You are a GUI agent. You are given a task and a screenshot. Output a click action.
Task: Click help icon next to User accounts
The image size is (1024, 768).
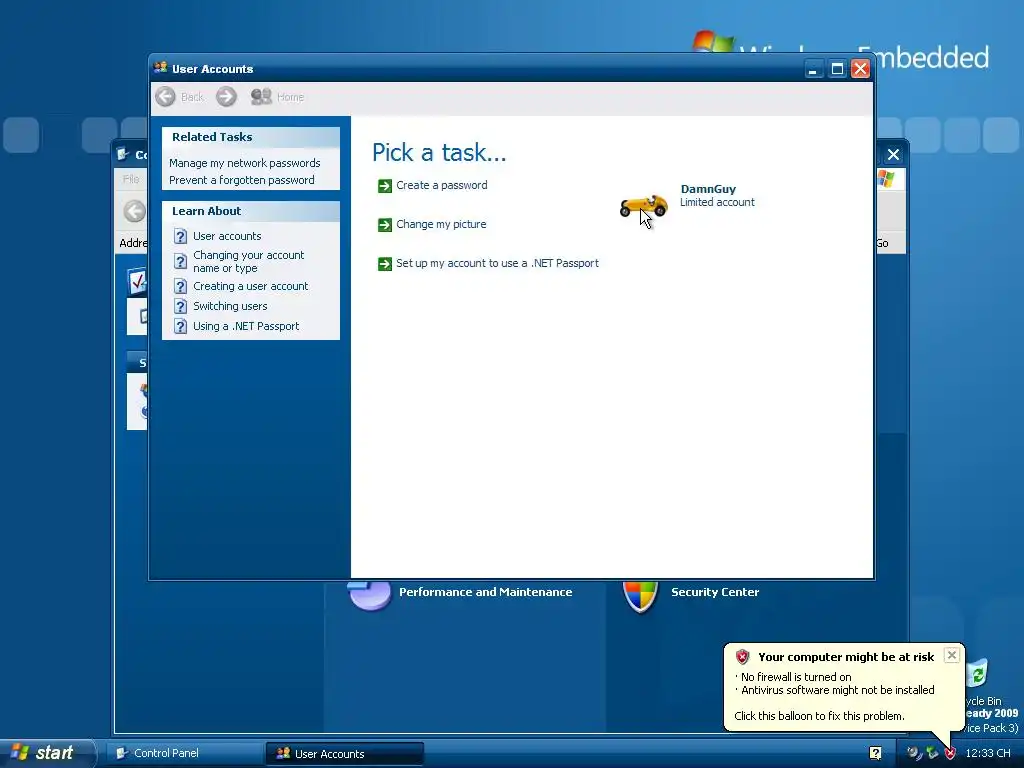point(181,236)
